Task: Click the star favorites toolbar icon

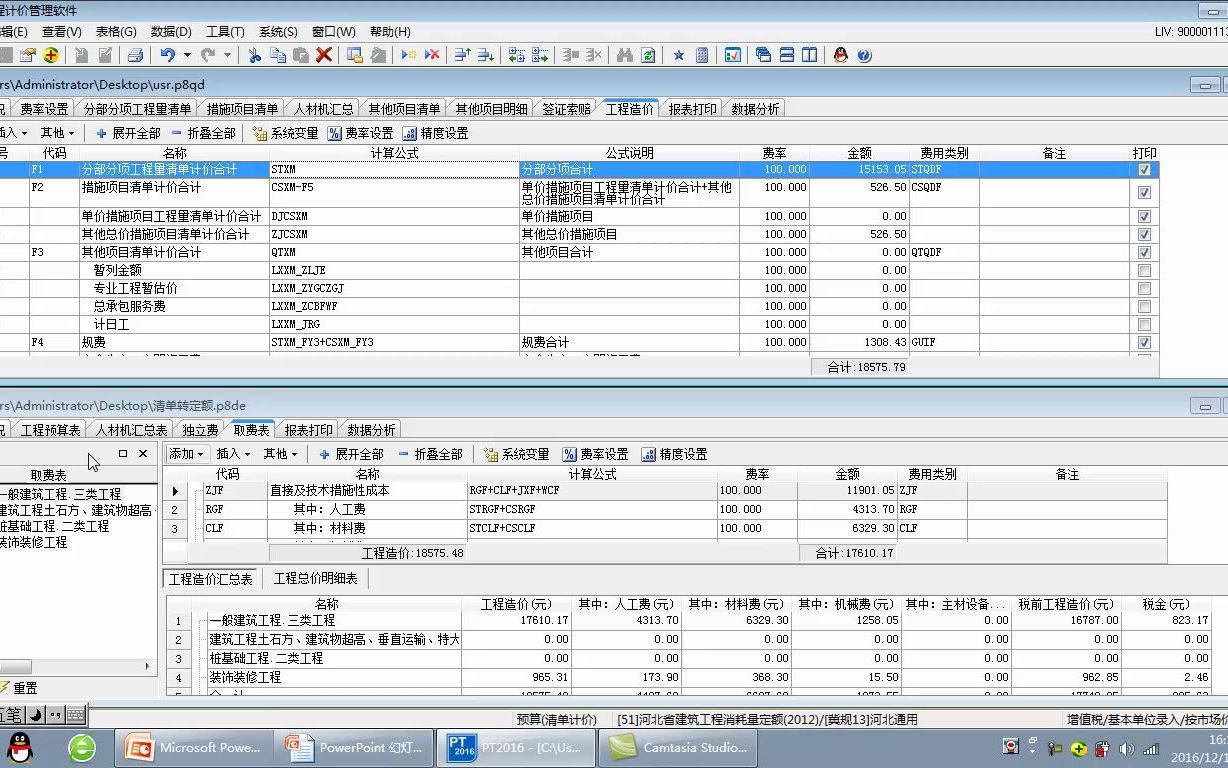Action: (679, 55)
